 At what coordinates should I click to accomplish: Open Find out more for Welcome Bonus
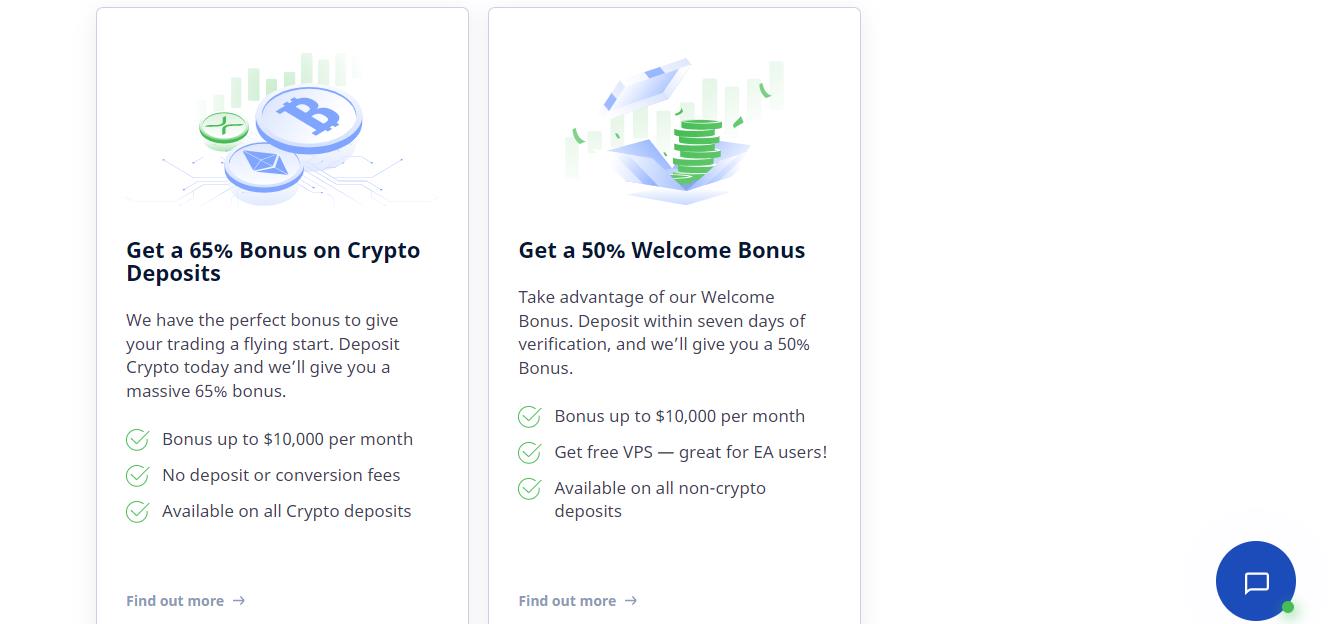567,601
